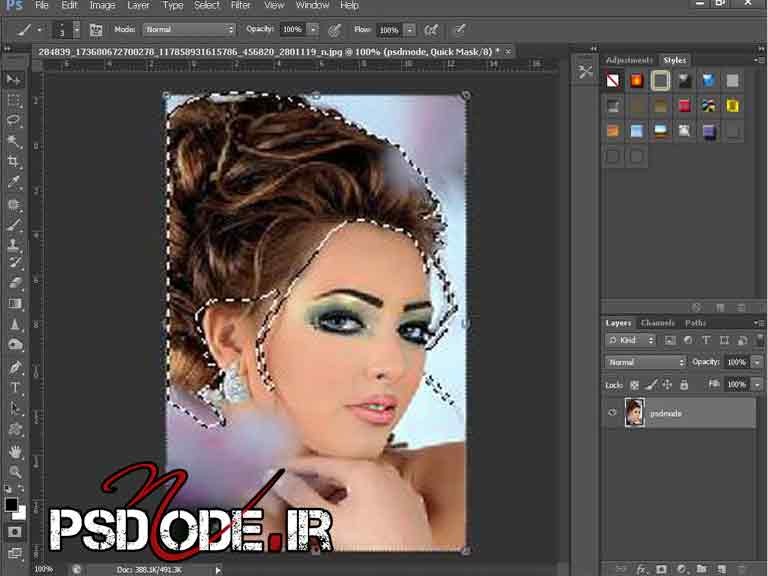Viewport: 768px width, 576px height.
Task: Switch to the Paths tab
Action: [696, 323]
